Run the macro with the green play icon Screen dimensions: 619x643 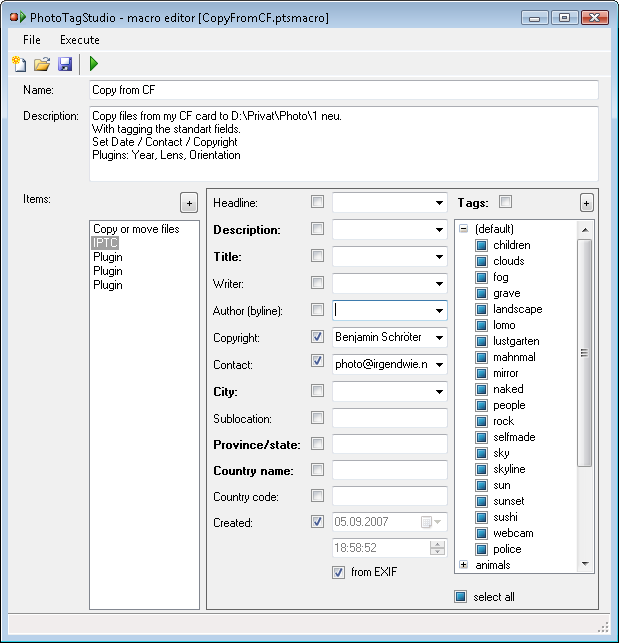point(94,64)
